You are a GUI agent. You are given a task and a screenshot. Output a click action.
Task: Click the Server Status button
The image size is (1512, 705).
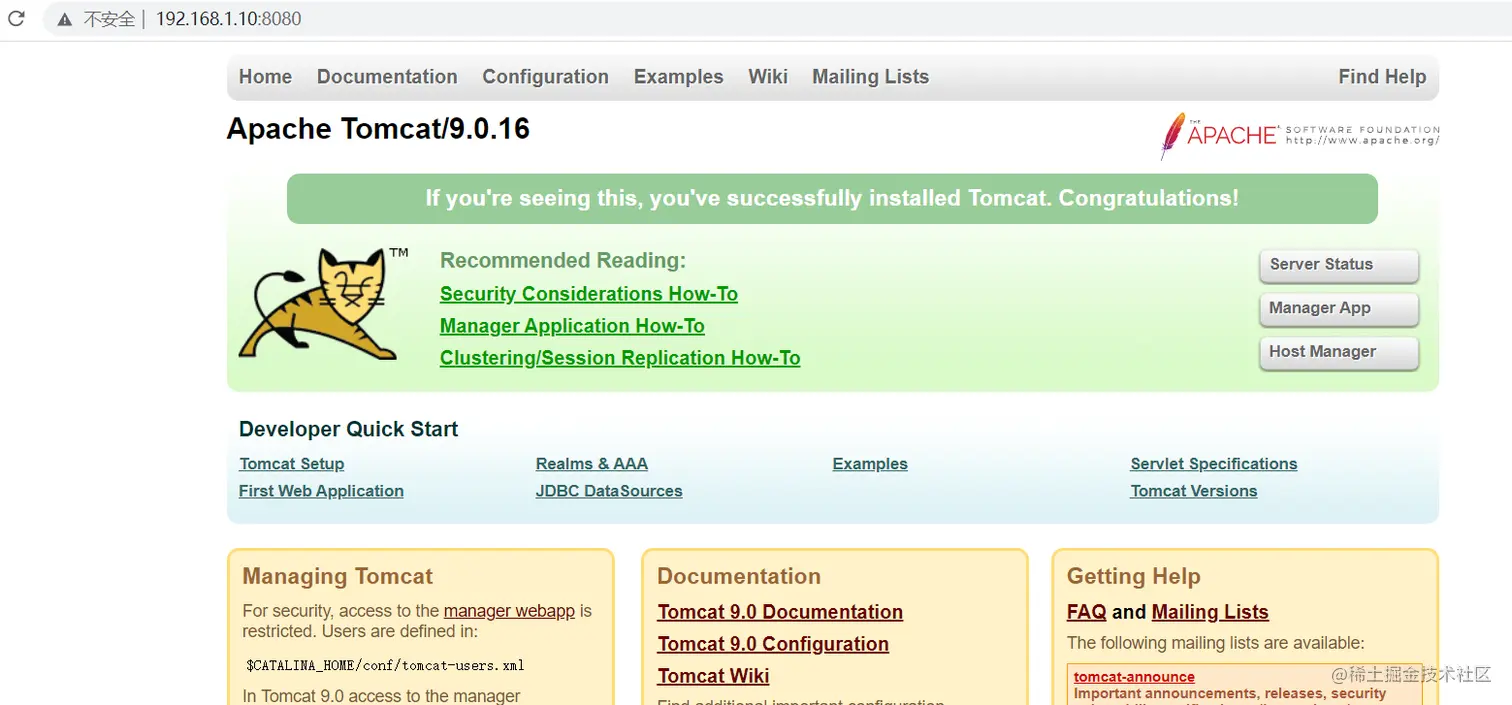tap(1339, 265)
